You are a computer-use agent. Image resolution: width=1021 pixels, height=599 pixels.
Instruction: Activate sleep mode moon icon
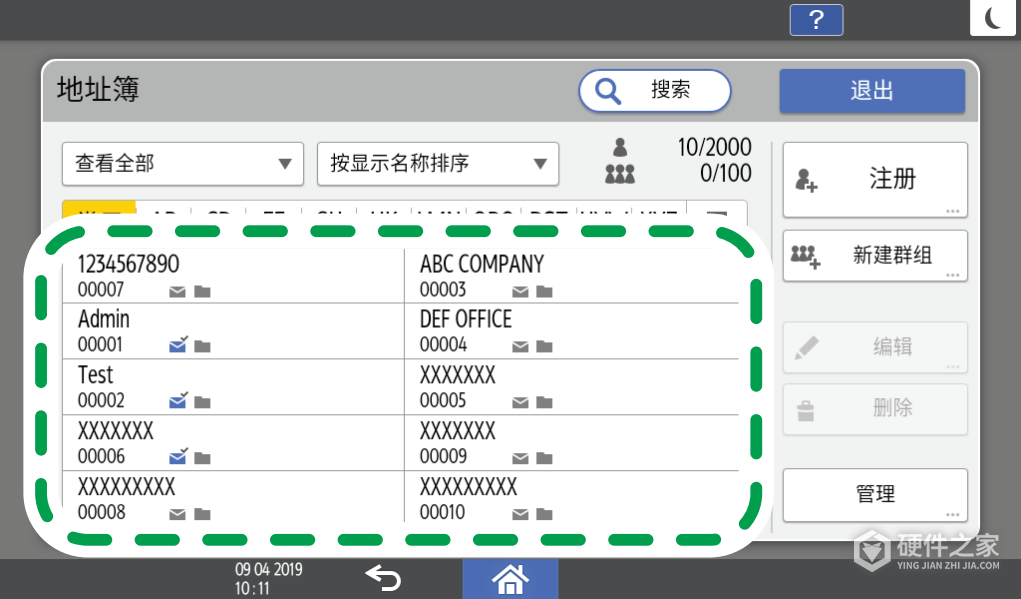click(993, 18)
